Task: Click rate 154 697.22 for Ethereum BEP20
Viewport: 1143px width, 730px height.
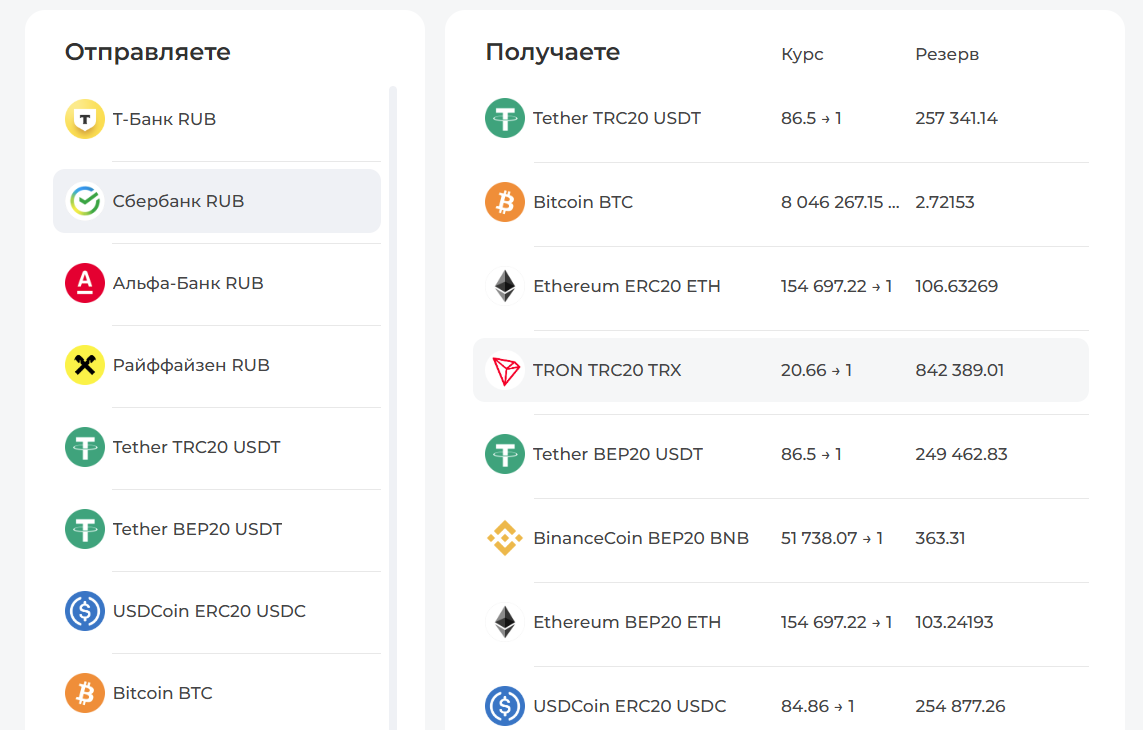Action: pyautogui.click(x=836, y=622)
